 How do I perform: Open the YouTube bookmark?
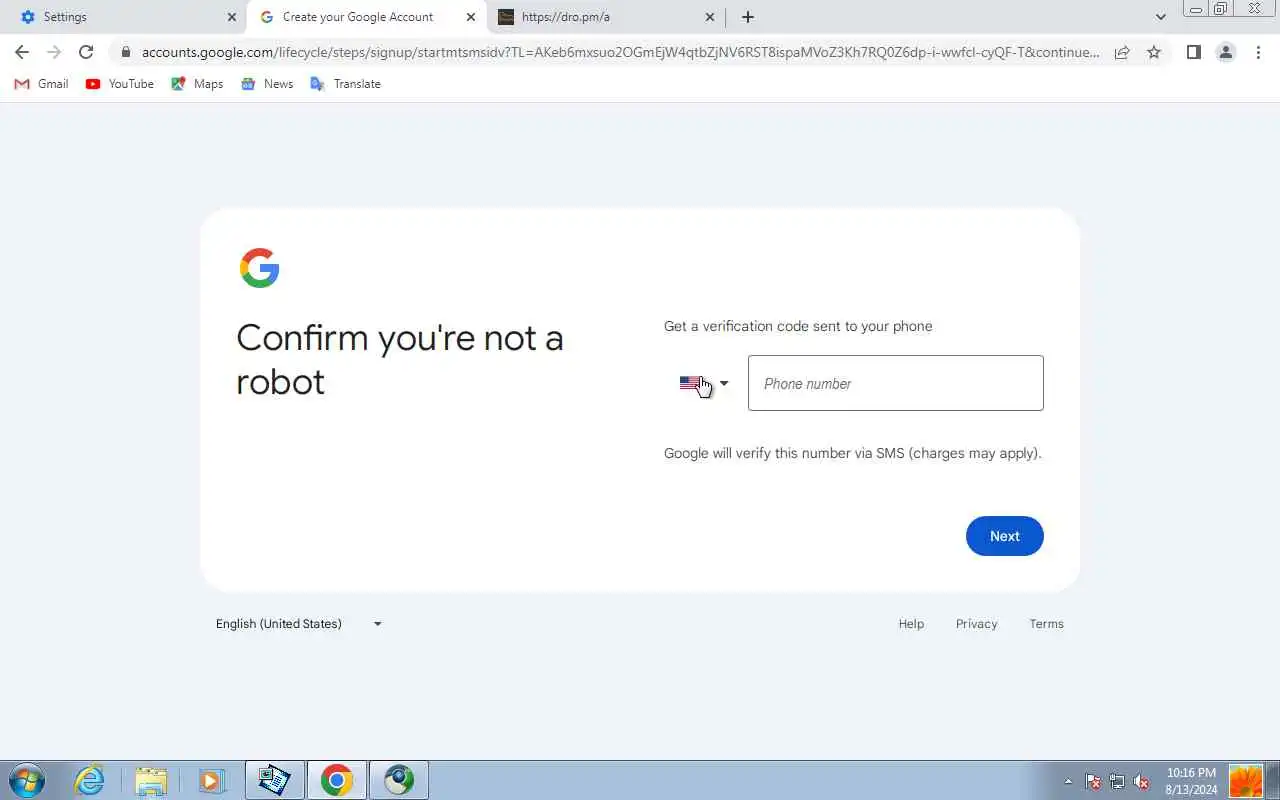[x=120, y=84]
